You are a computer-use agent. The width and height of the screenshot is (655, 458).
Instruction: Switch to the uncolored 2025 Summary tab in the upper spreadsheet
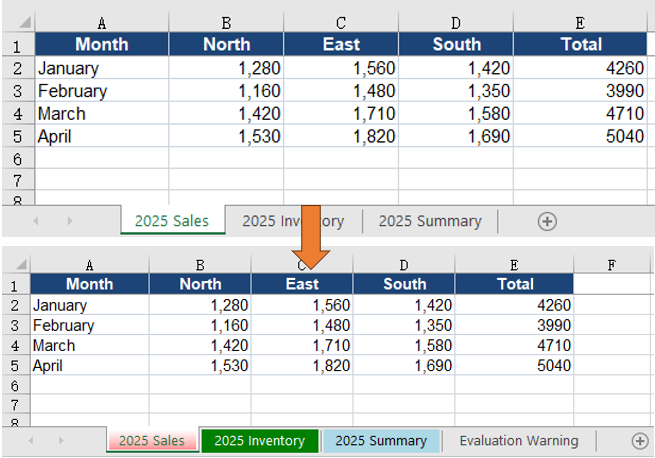[430, 221]
